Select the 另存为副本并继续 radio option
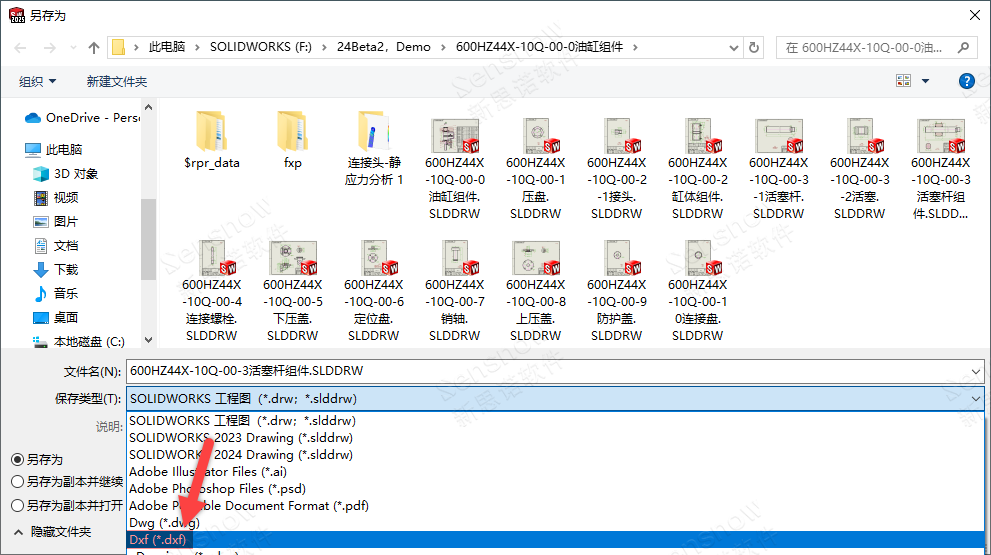Image resolution: width=991 pixels, height=555 pixels. click(x=18, y=482)
